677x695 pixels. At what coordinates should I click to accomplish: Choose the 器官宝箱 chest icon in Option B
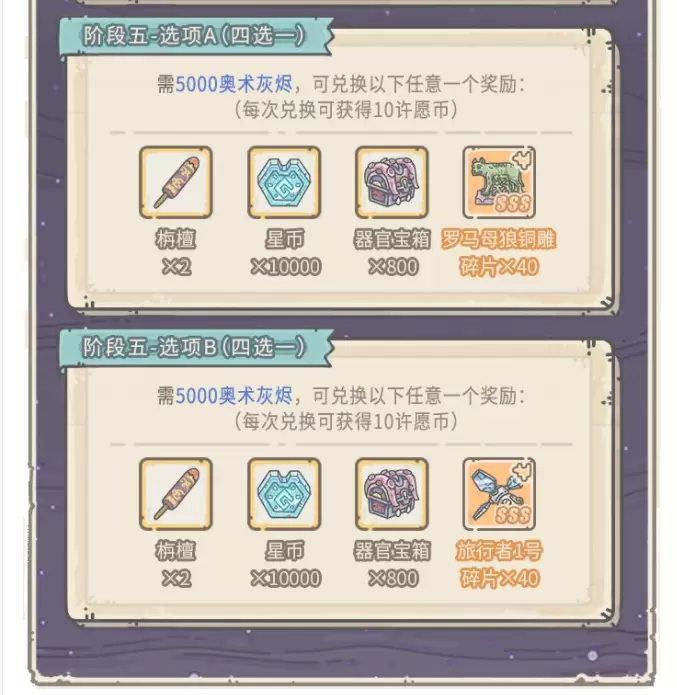[x=391, y=494]
